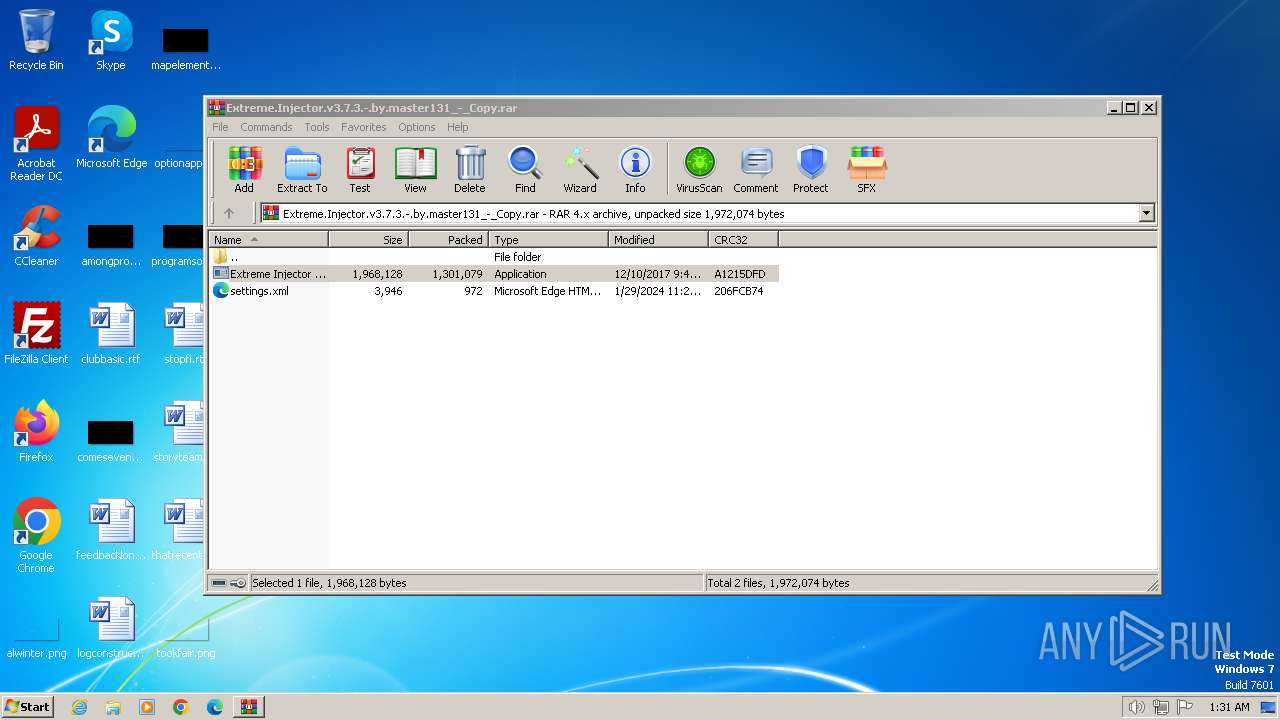1280x720 pixels.
Task: Open the Find magnifier tool
Action: [x=525, y=169]
